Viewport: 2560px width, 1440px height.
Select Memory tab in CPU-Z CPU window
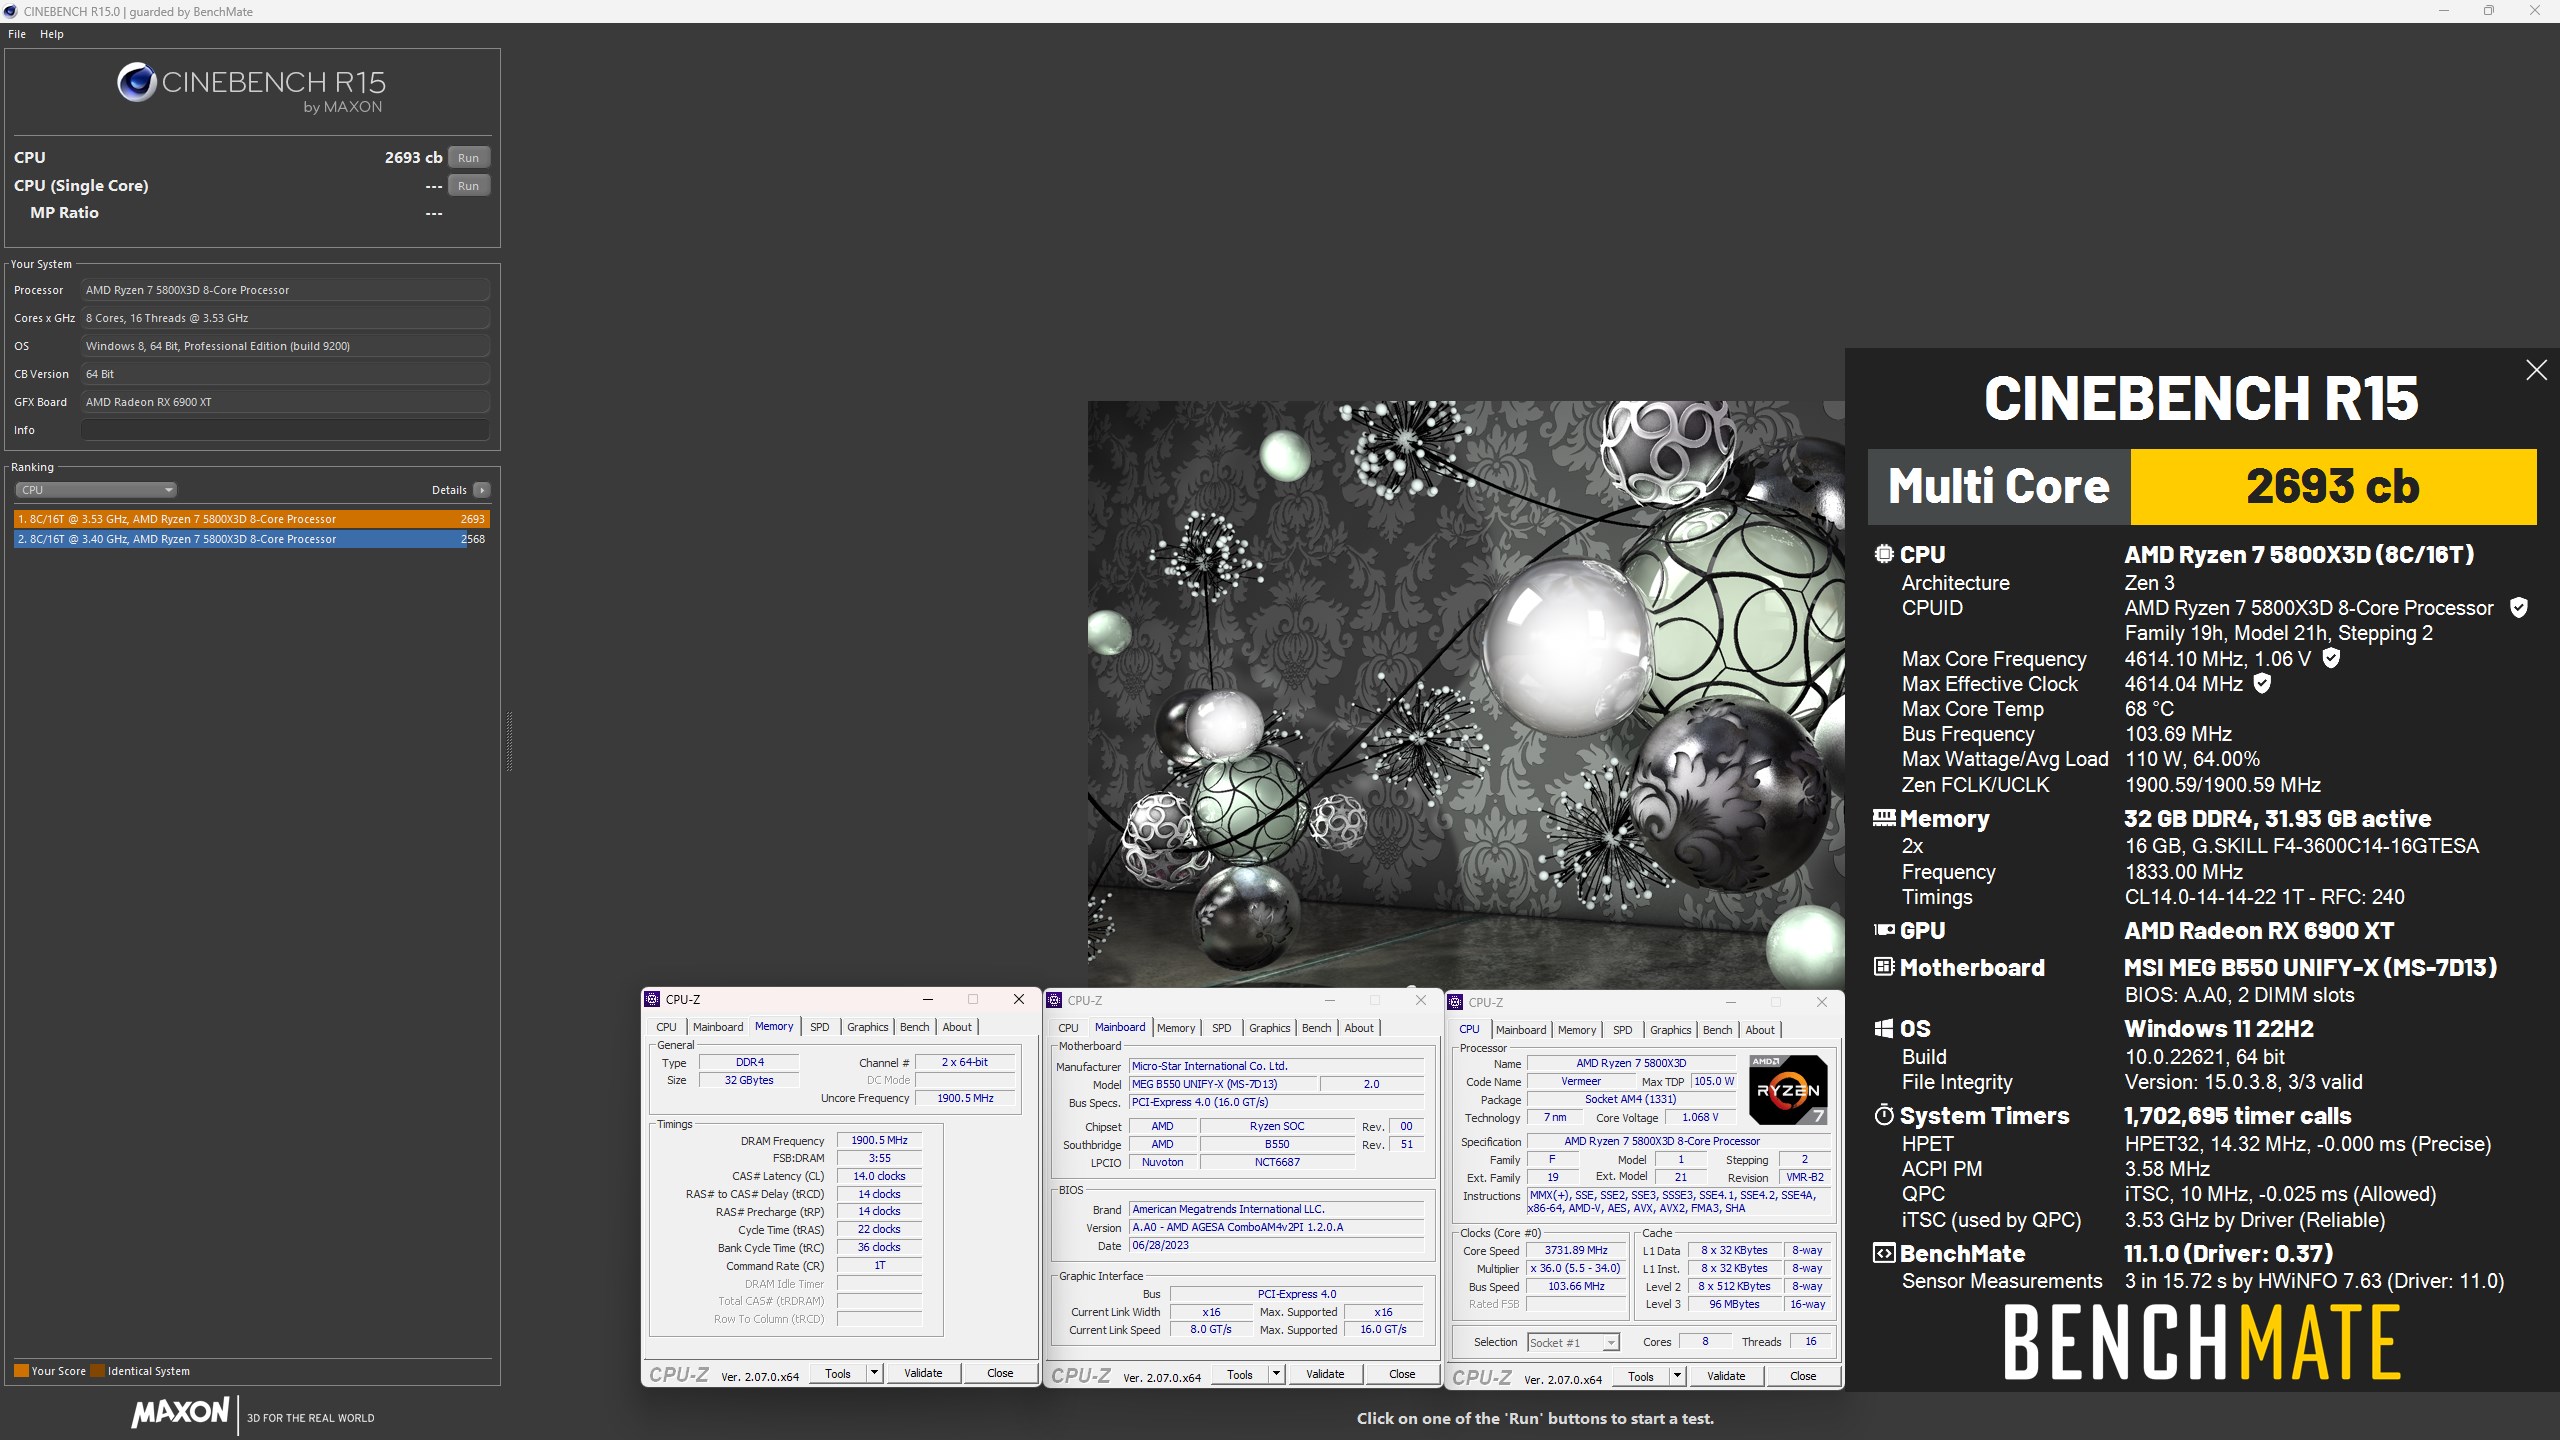pos(1577,1030)
